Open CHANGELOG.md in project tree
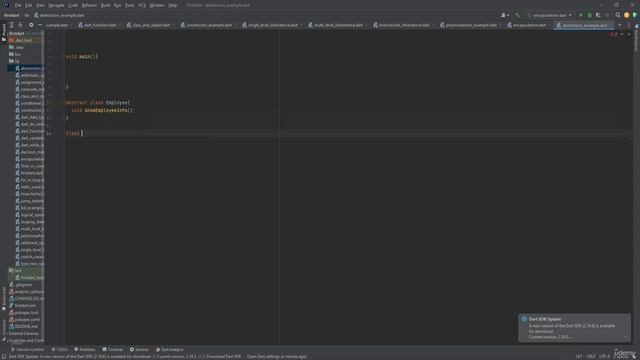Viewport: 640px width, 360px height. click(26, 298)
